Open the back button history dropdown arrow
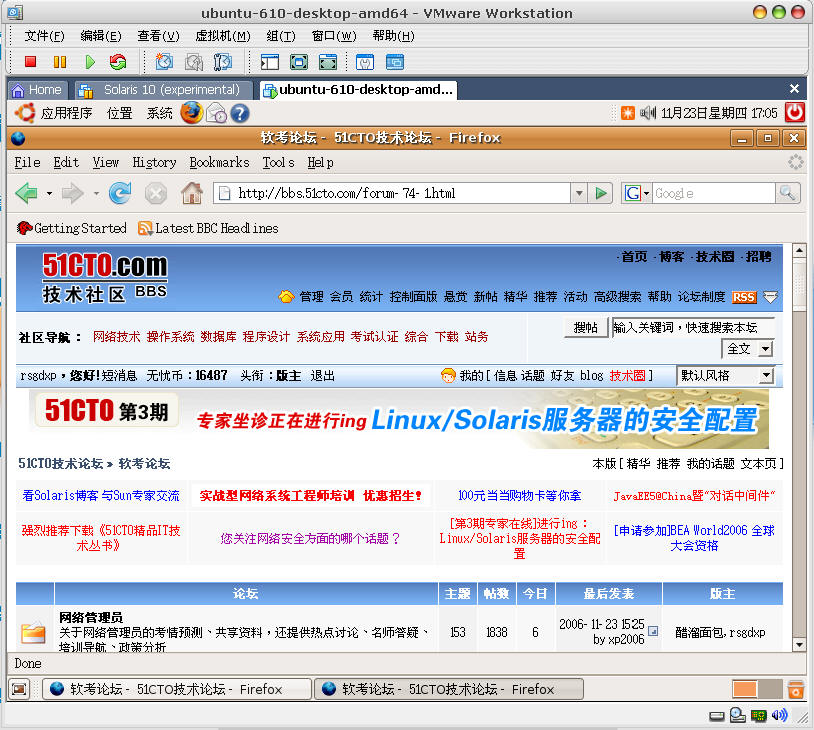814x730 pixels. coord(49,194)
